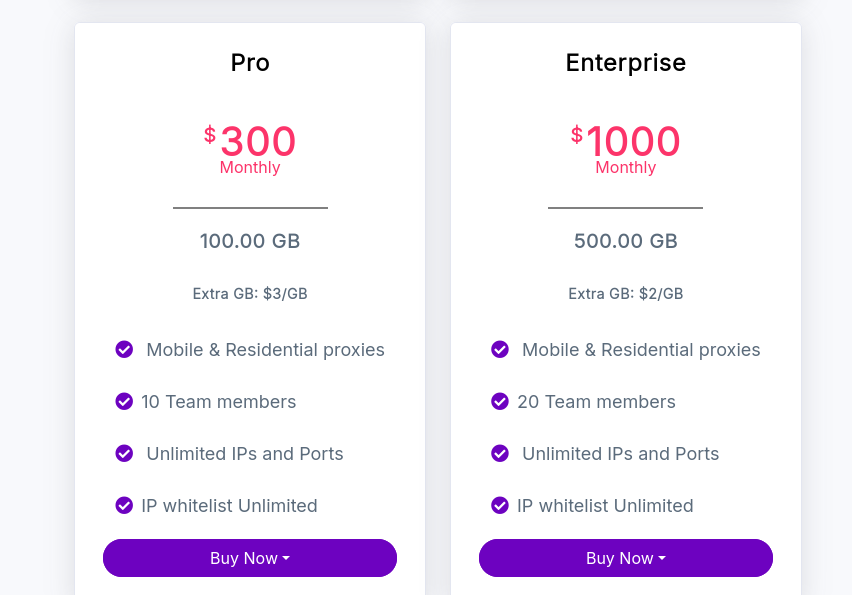Click the Pro plan title
Image resolution: width=852 pixels, height=595 pixels.
point(250,63)
